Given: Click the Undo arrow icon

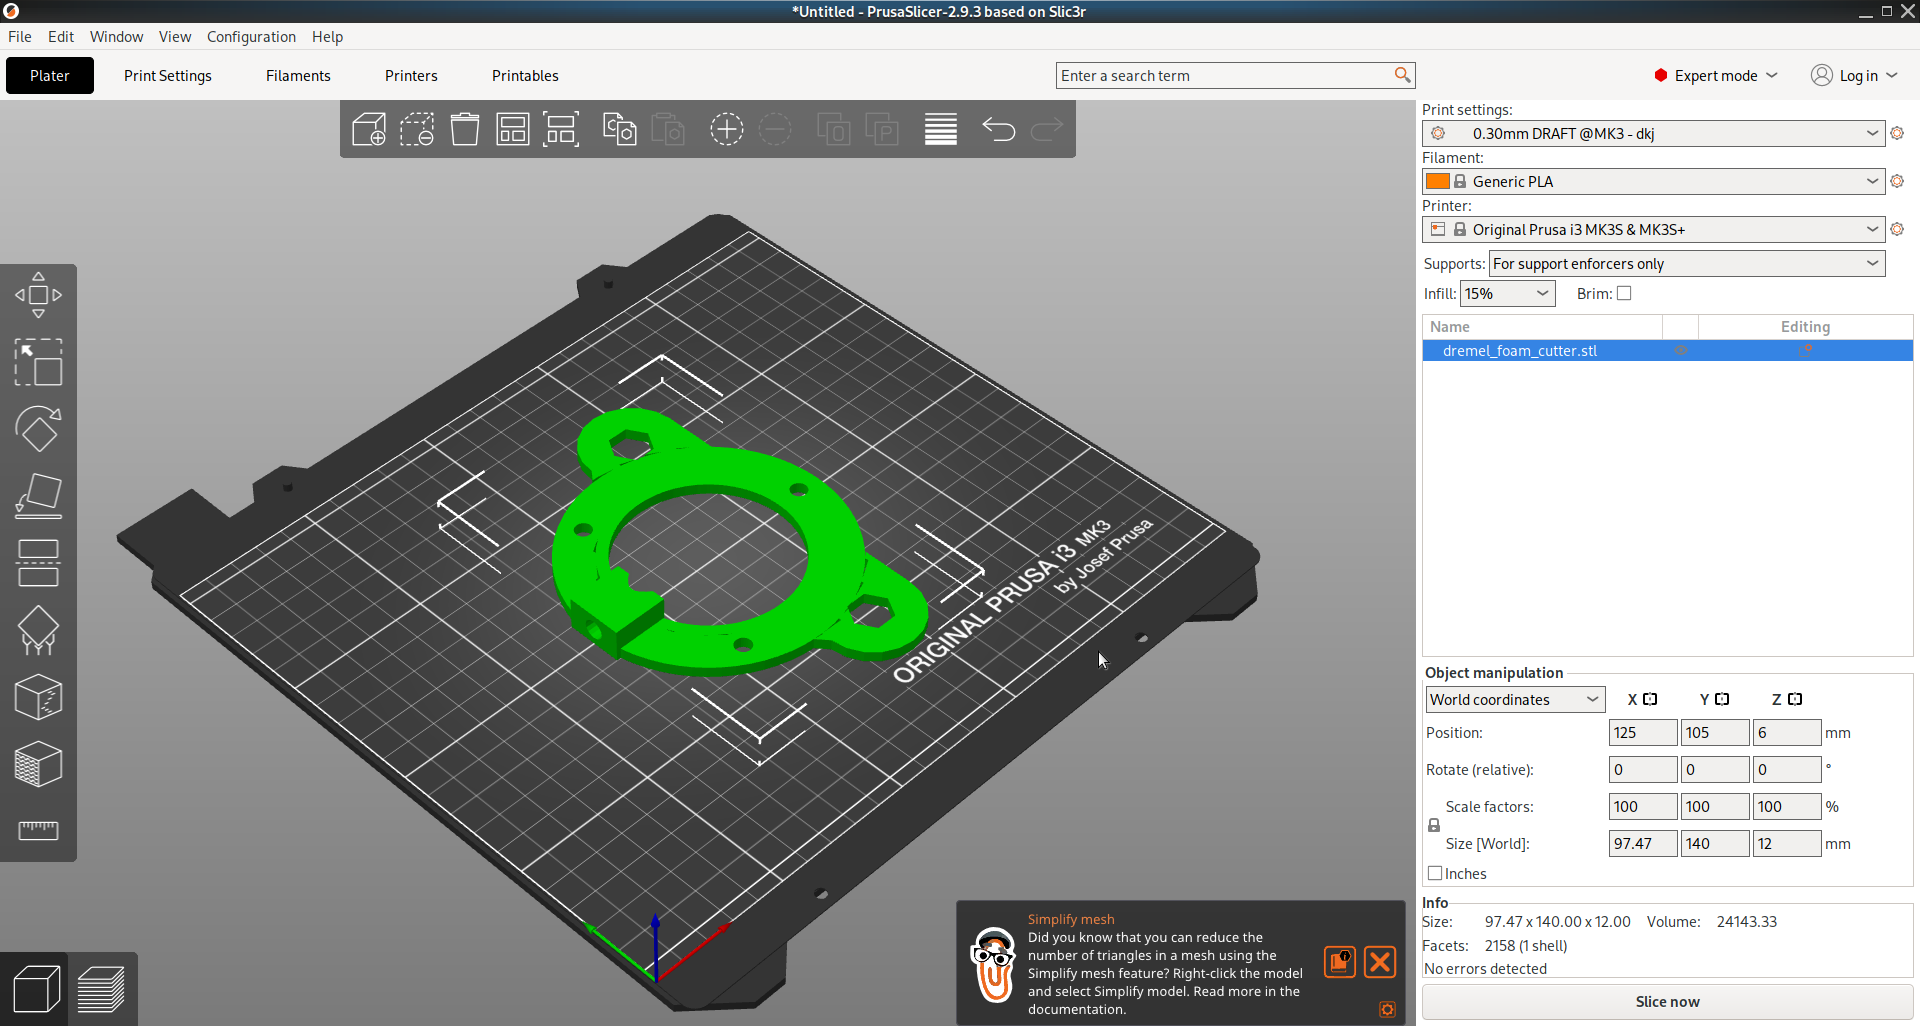Looking at the screenshot, I should (998, 130).
